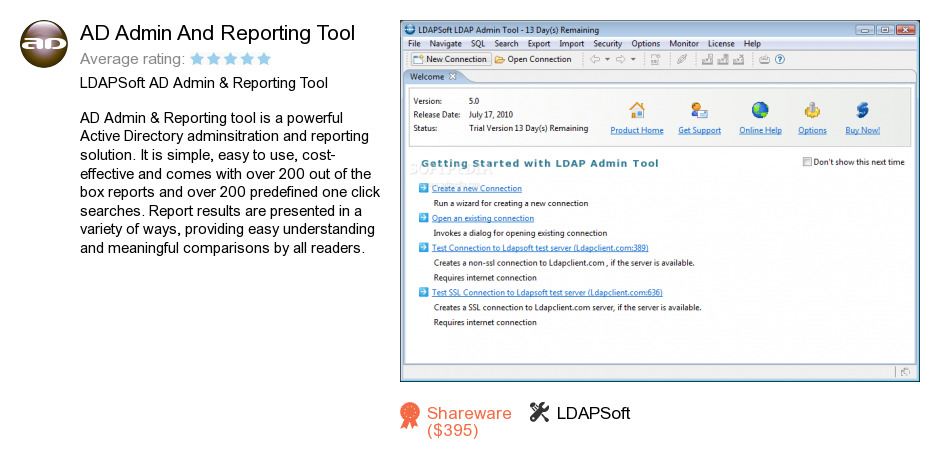Click the print icon in toolbar
The width and height of the screenshot is (940, 466).
coord(764,59)
